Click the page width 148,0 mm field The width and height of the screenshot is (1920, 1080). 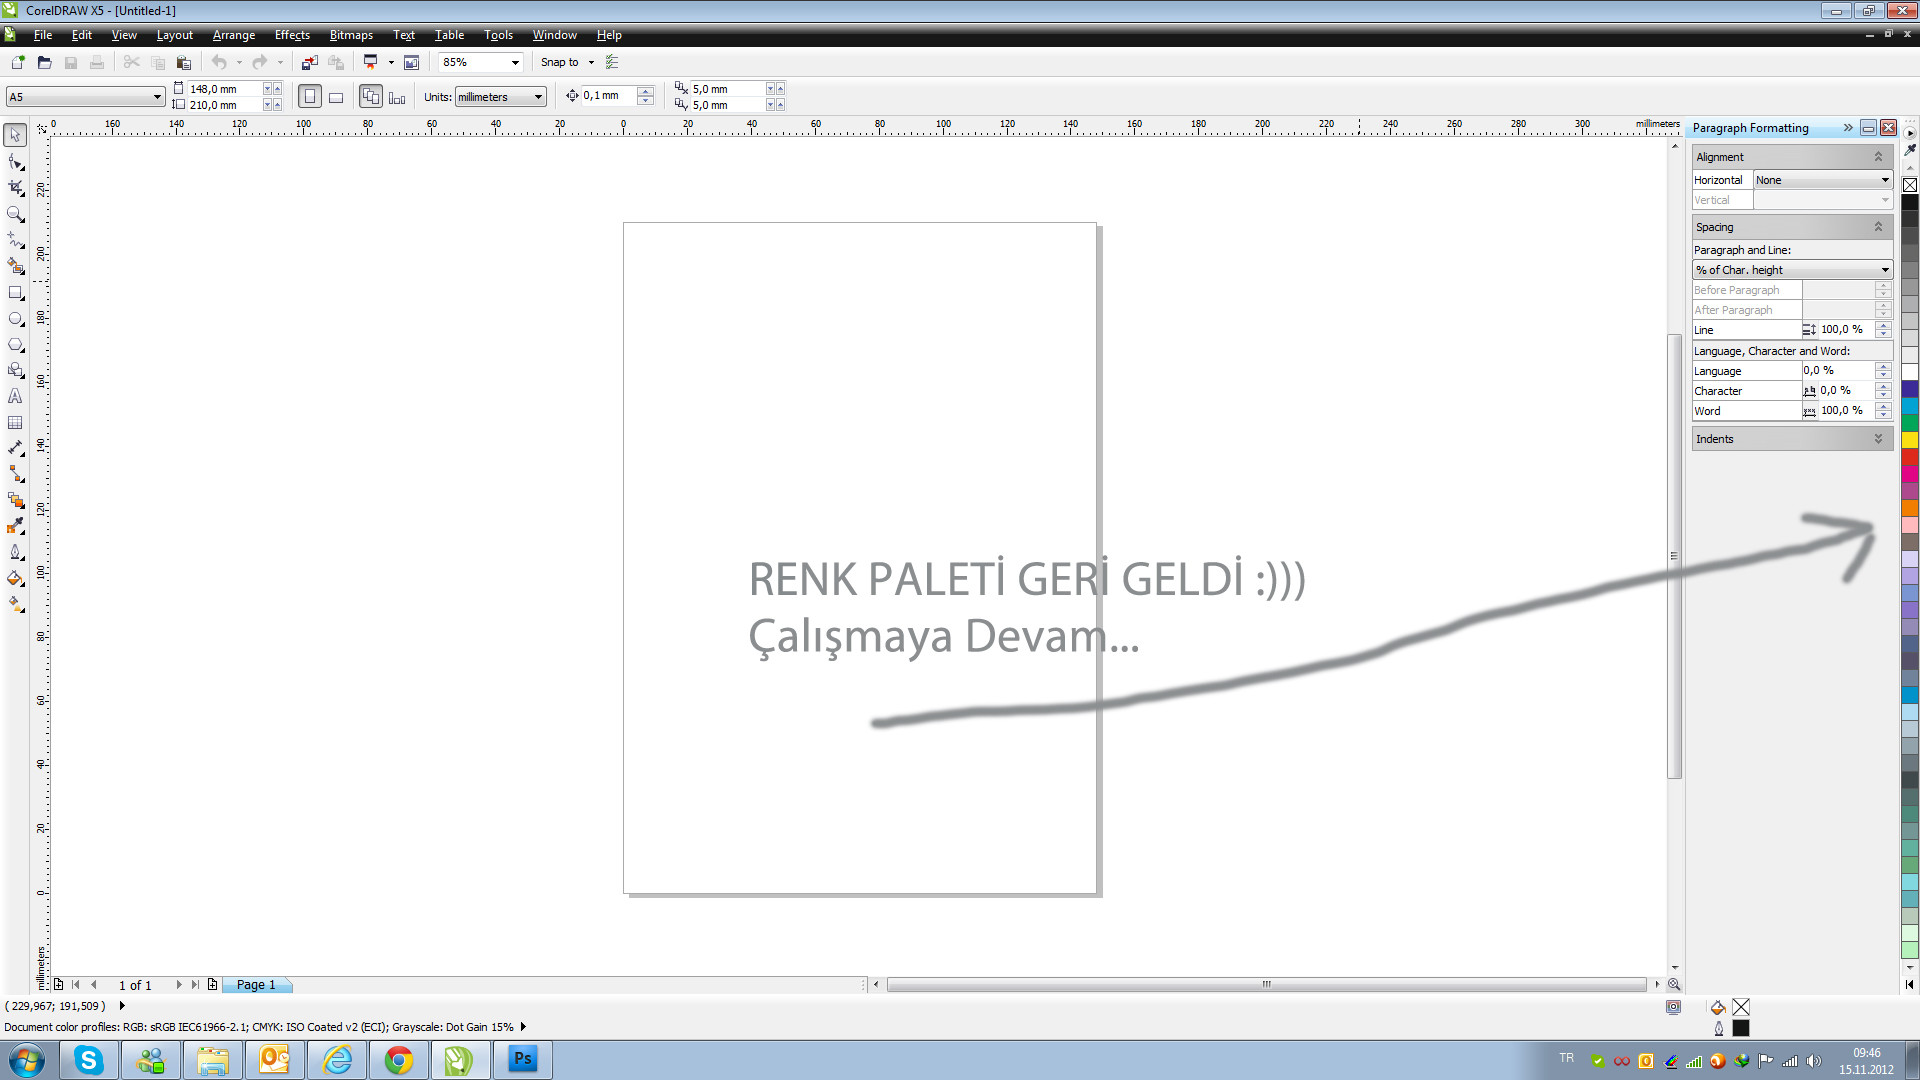pos(225,89)
